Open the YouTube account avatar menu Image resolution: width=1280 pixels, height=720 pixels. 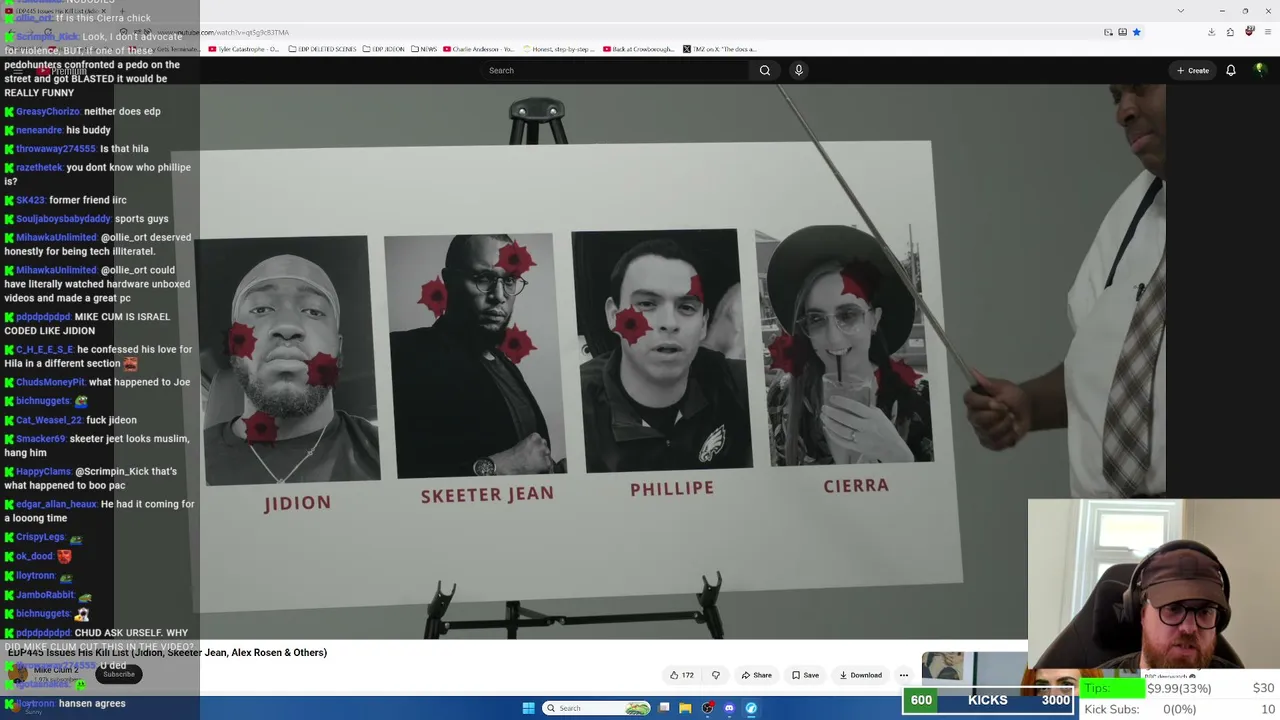point(1260,70)
